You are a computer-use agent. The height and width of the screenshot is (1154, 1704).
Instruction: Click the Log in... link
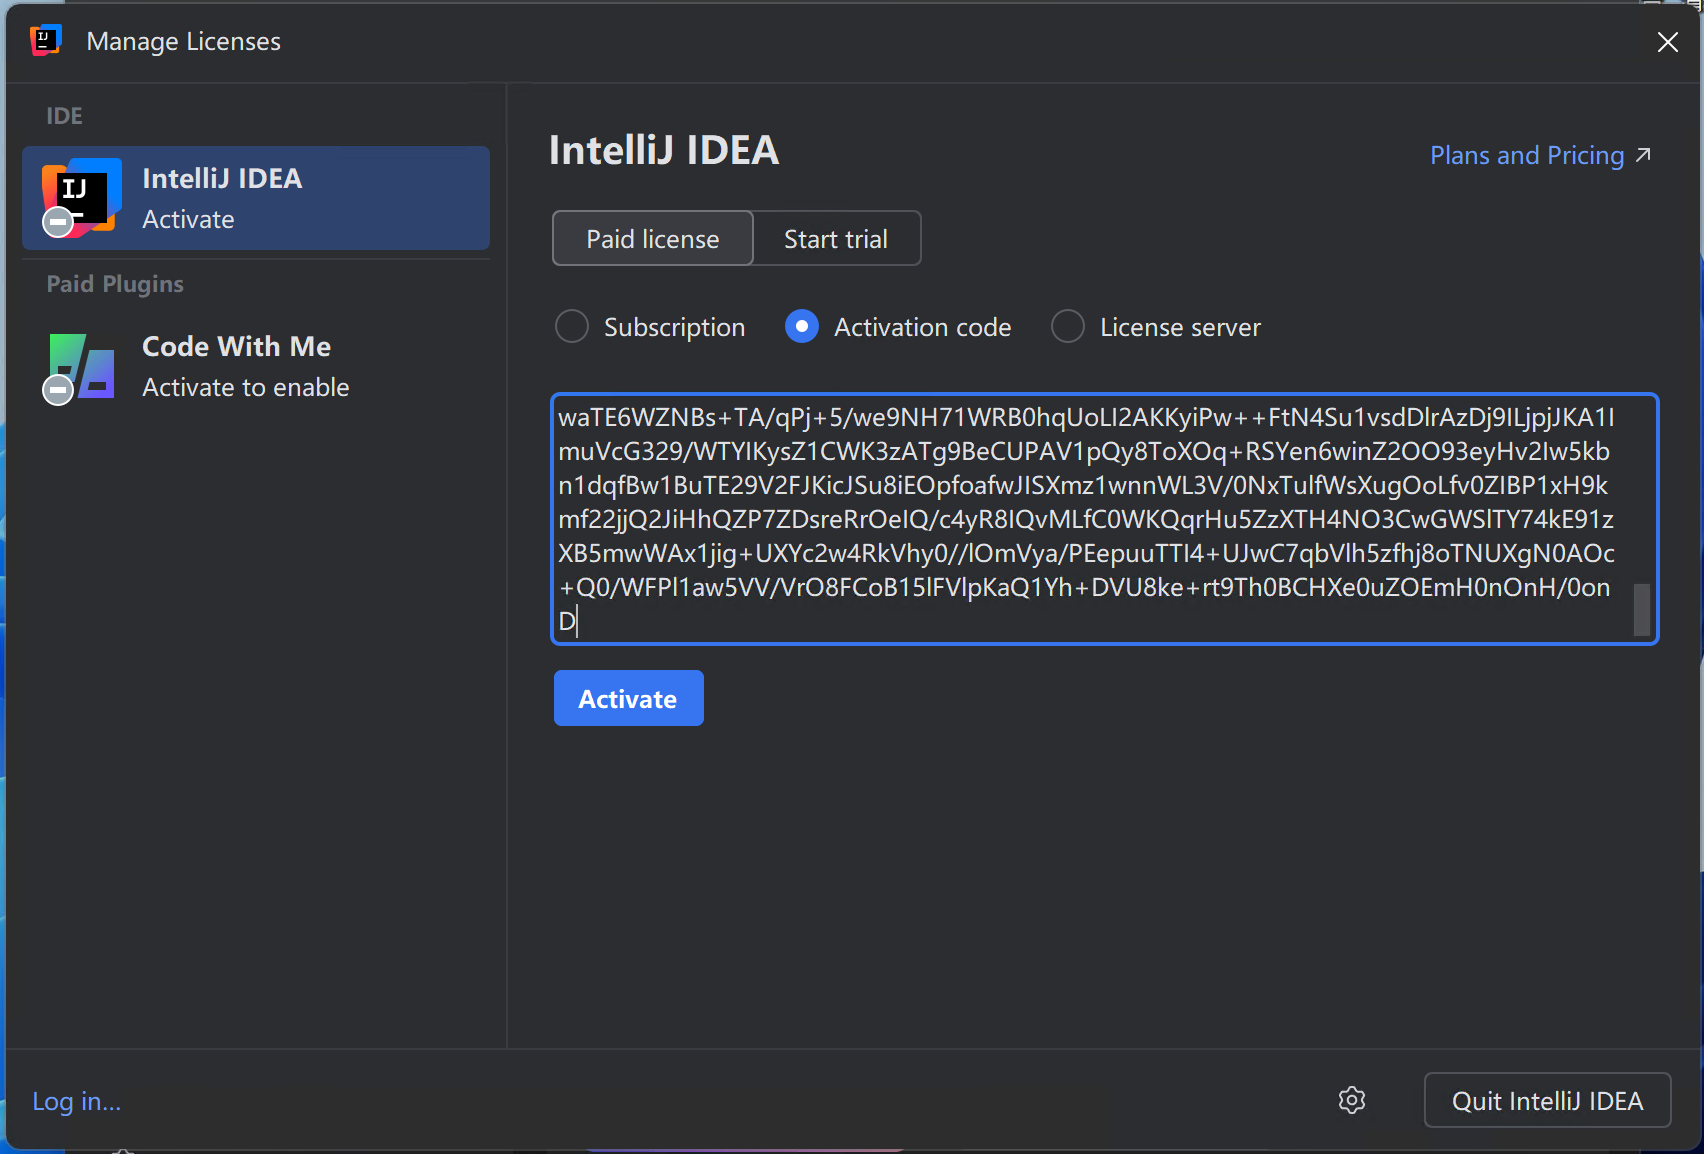coord(77,1101)
